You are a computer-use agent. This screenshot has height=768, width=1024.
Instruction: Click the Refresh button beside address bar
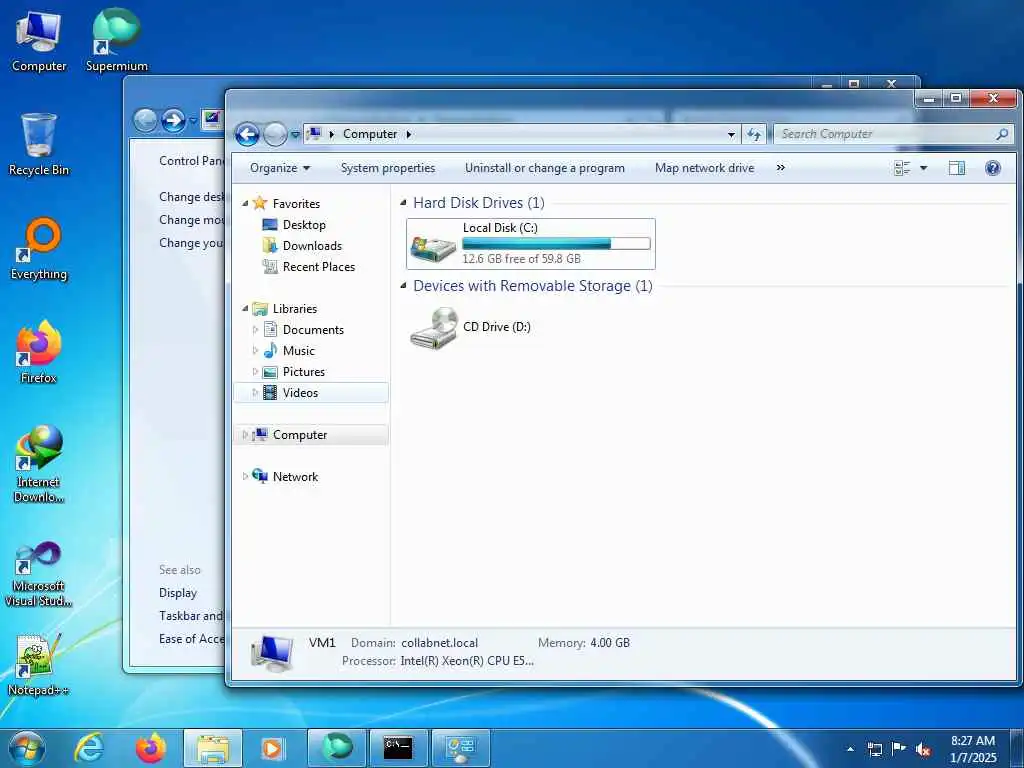[754, 134]
